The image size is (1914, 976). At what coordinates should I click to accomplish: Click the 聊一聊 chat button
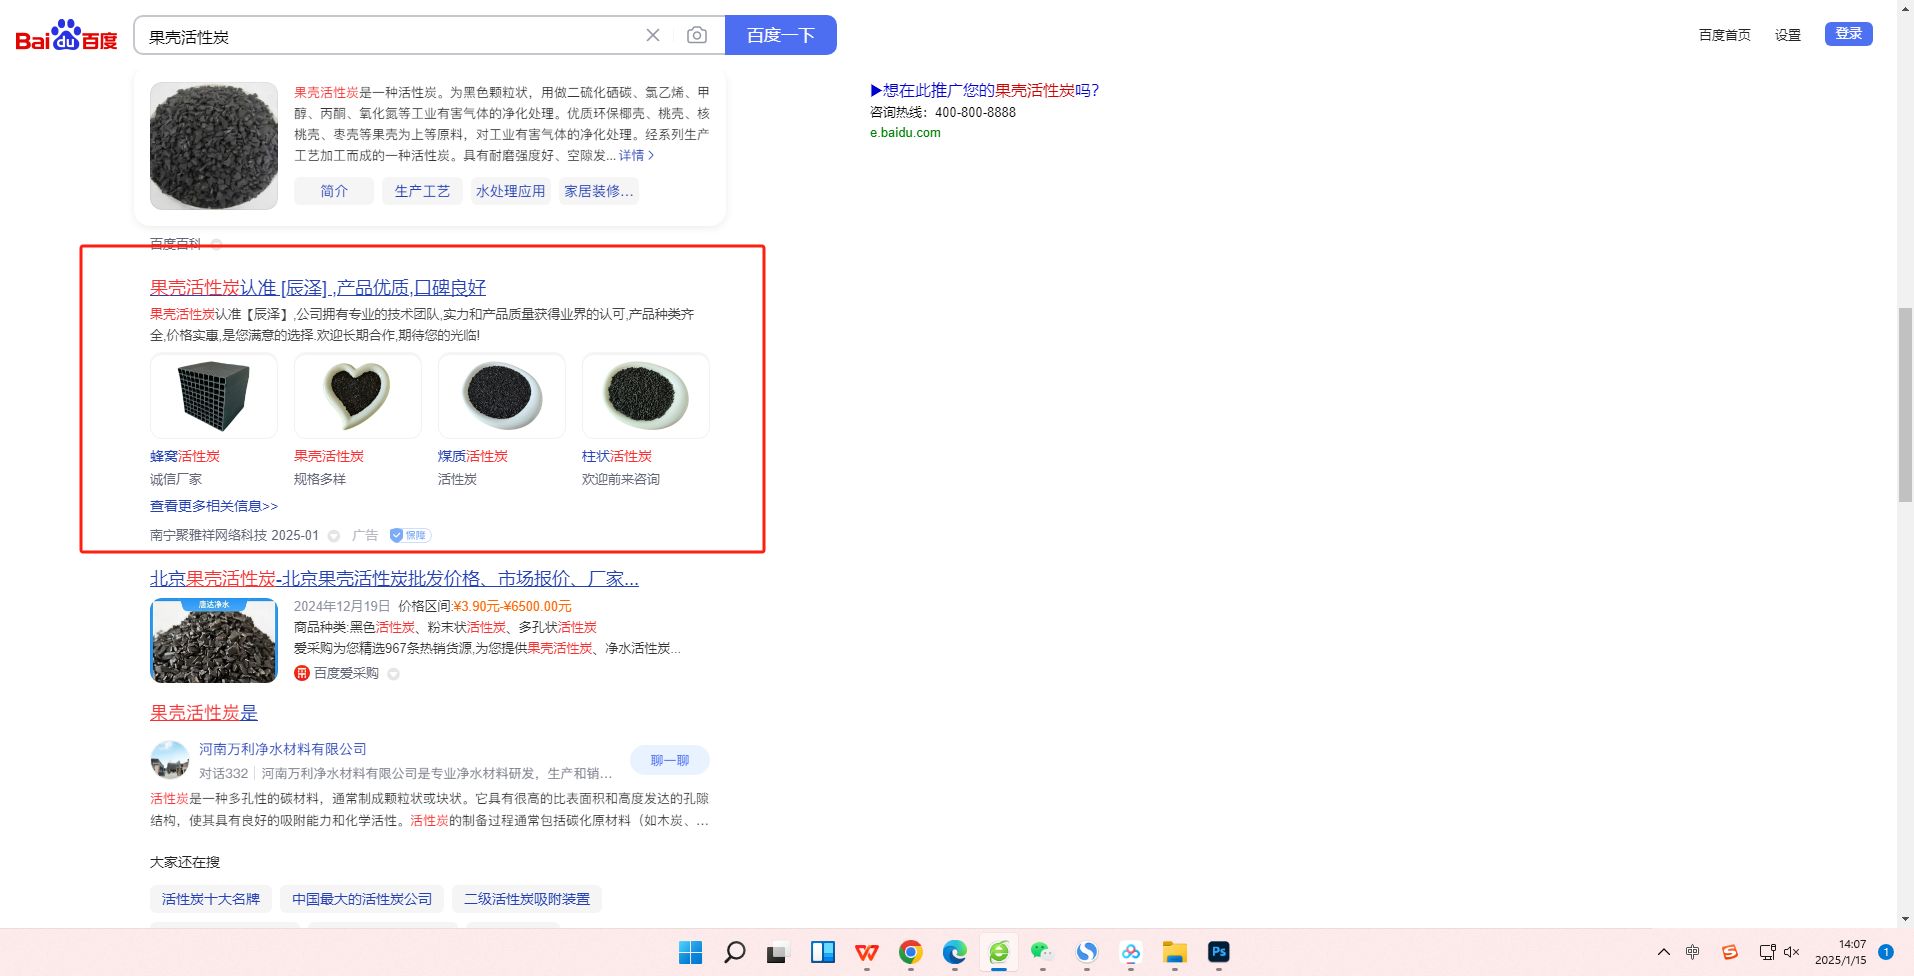pyautogui.click(x=670, y=760)
